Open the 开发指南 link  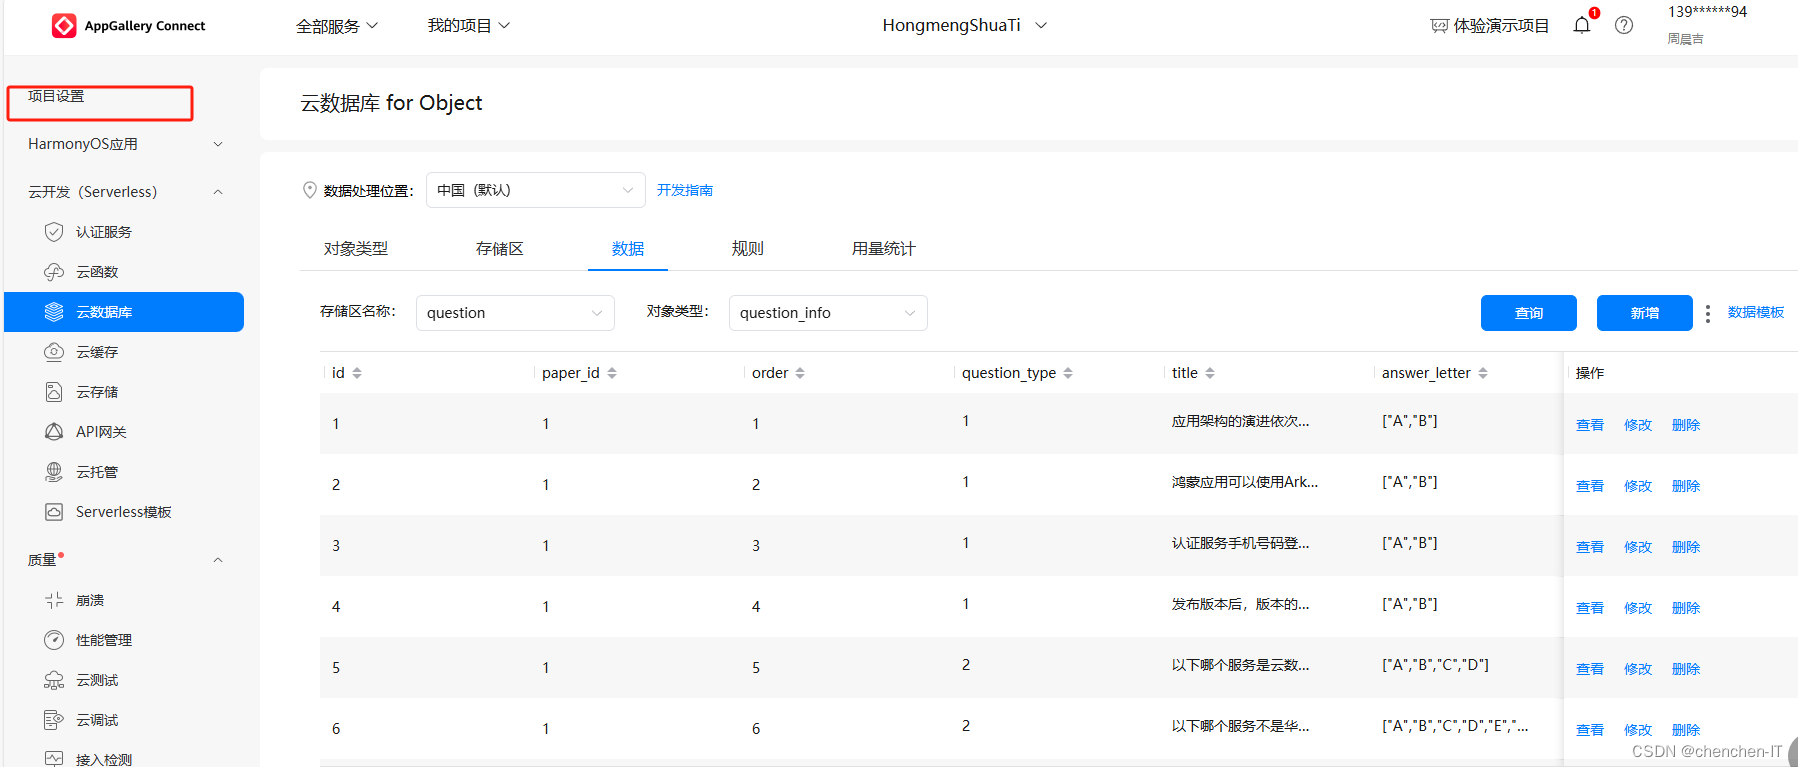pyautogui.click(x=685, y=190)
